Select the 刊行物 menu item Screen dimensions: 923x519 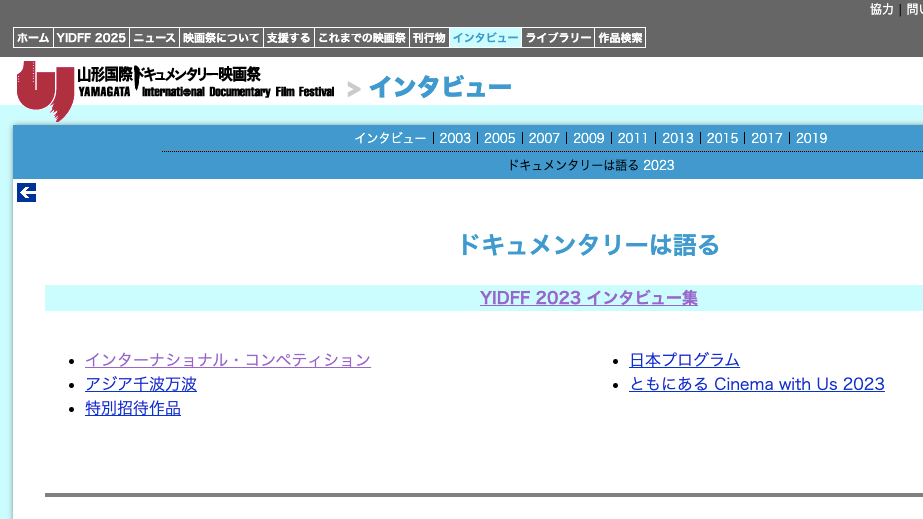429,38
